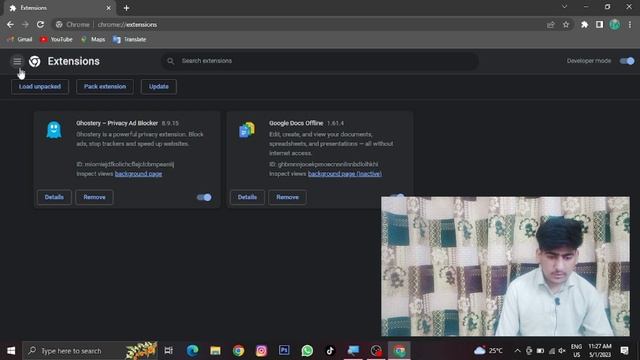Screen dimensions: 640x360
Task: Open the tab search chevron
Action: coord(564,7)
